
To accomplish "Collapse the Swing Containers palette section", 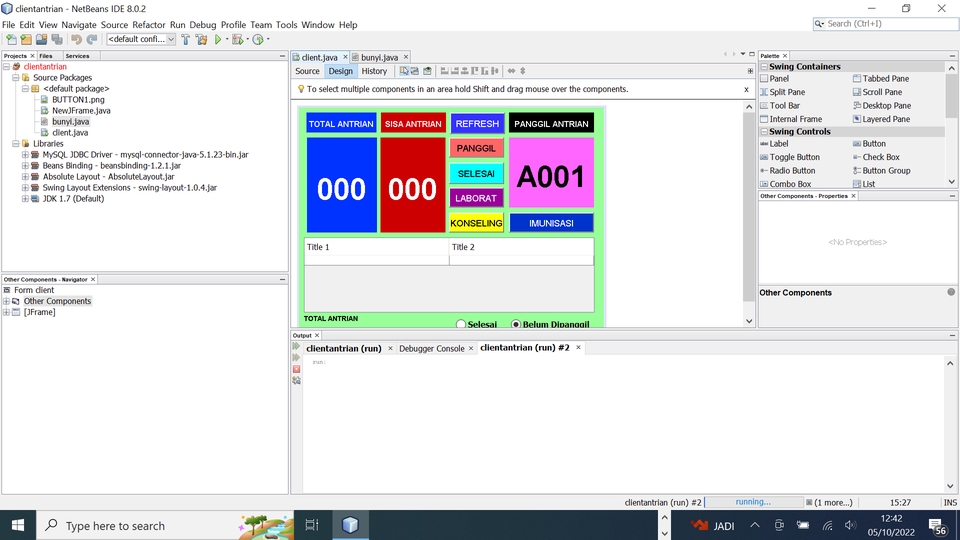I will (764, 67).
